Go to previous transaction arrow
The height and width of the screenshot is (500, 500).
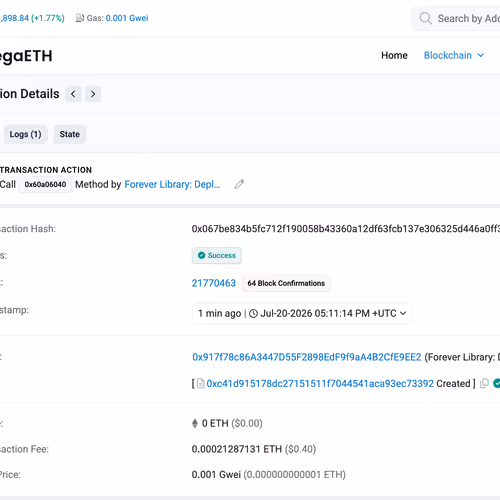tap(73, 94)
